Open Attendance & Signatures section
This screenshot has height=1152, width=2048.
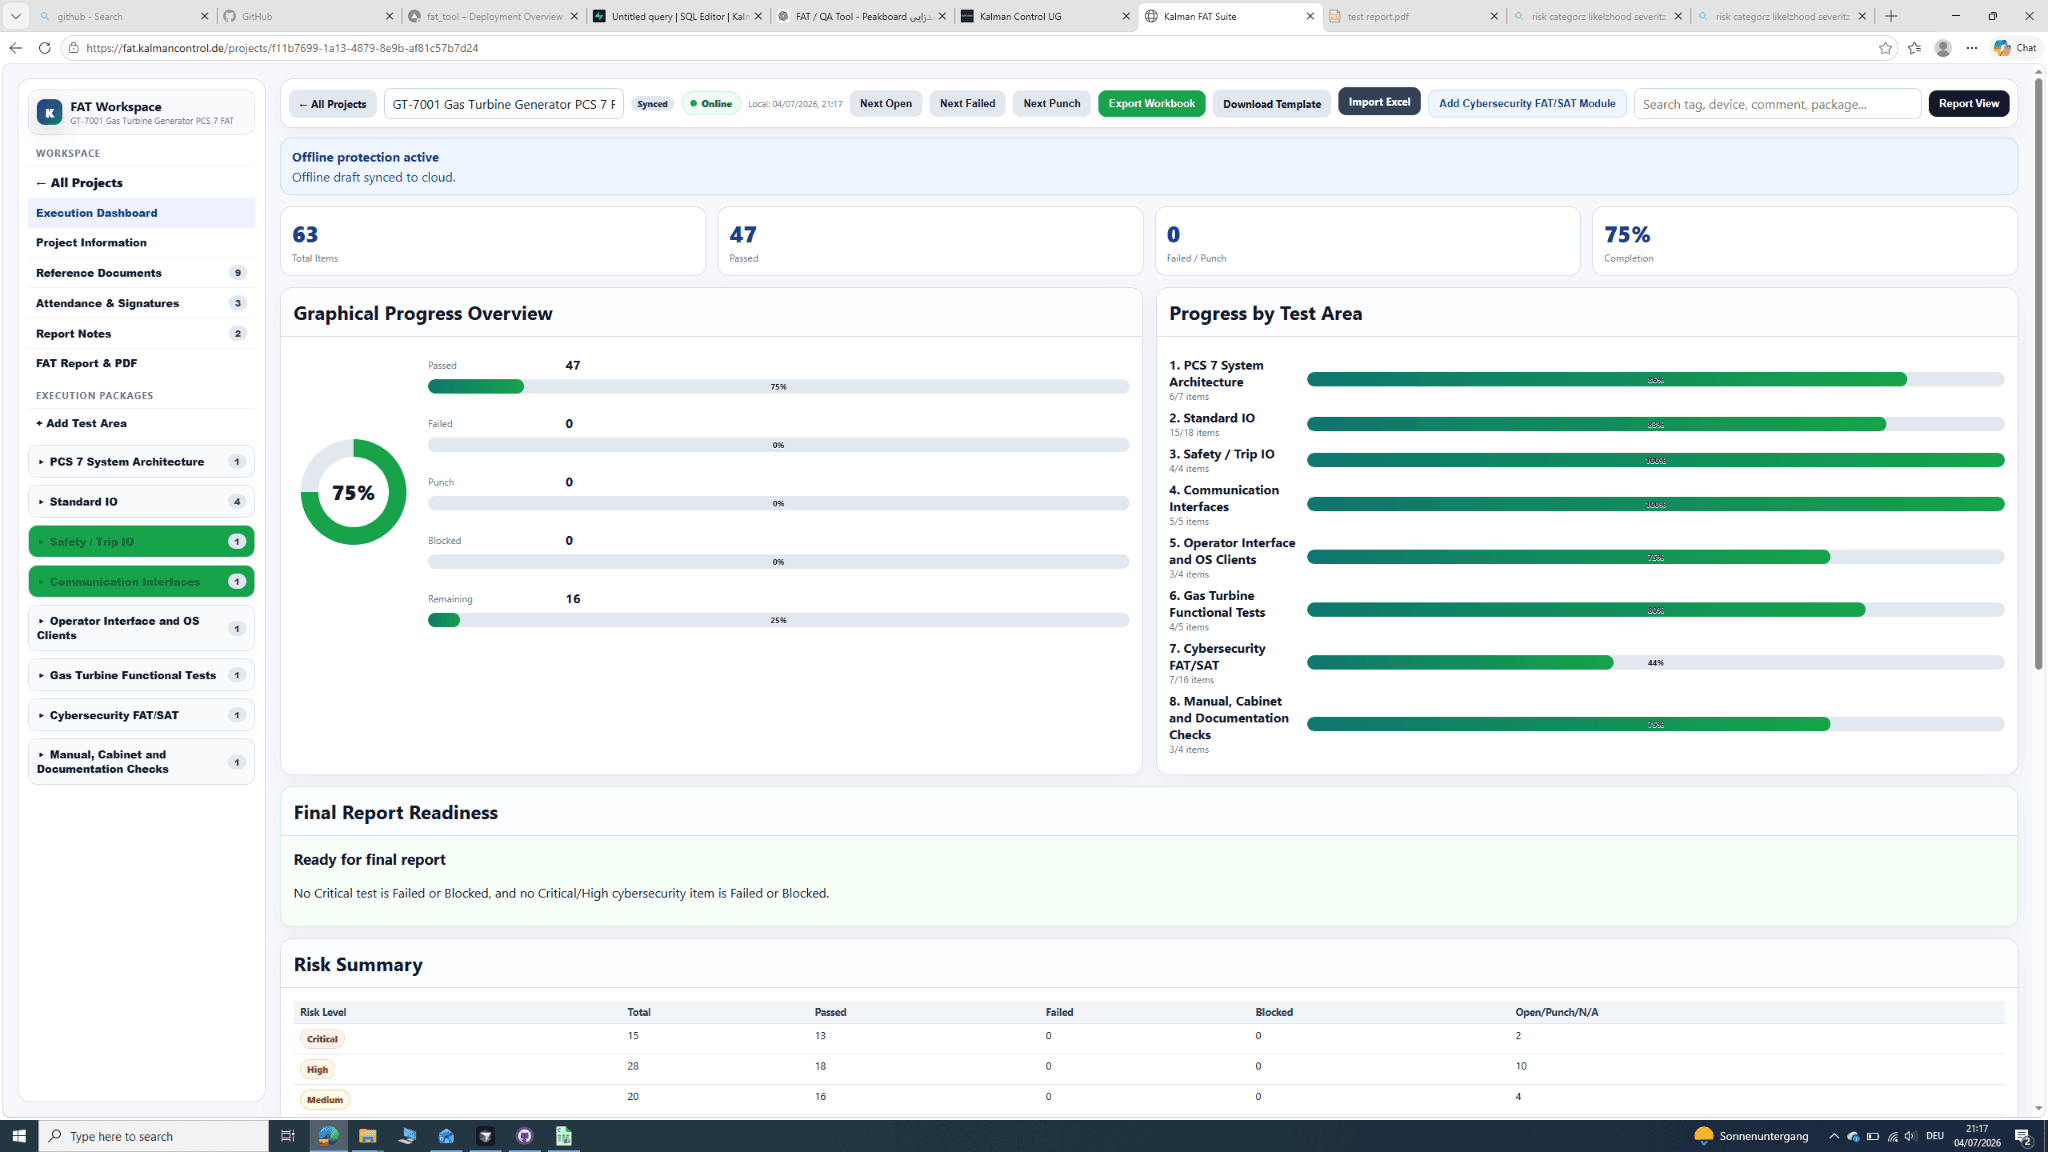[141, 303]
